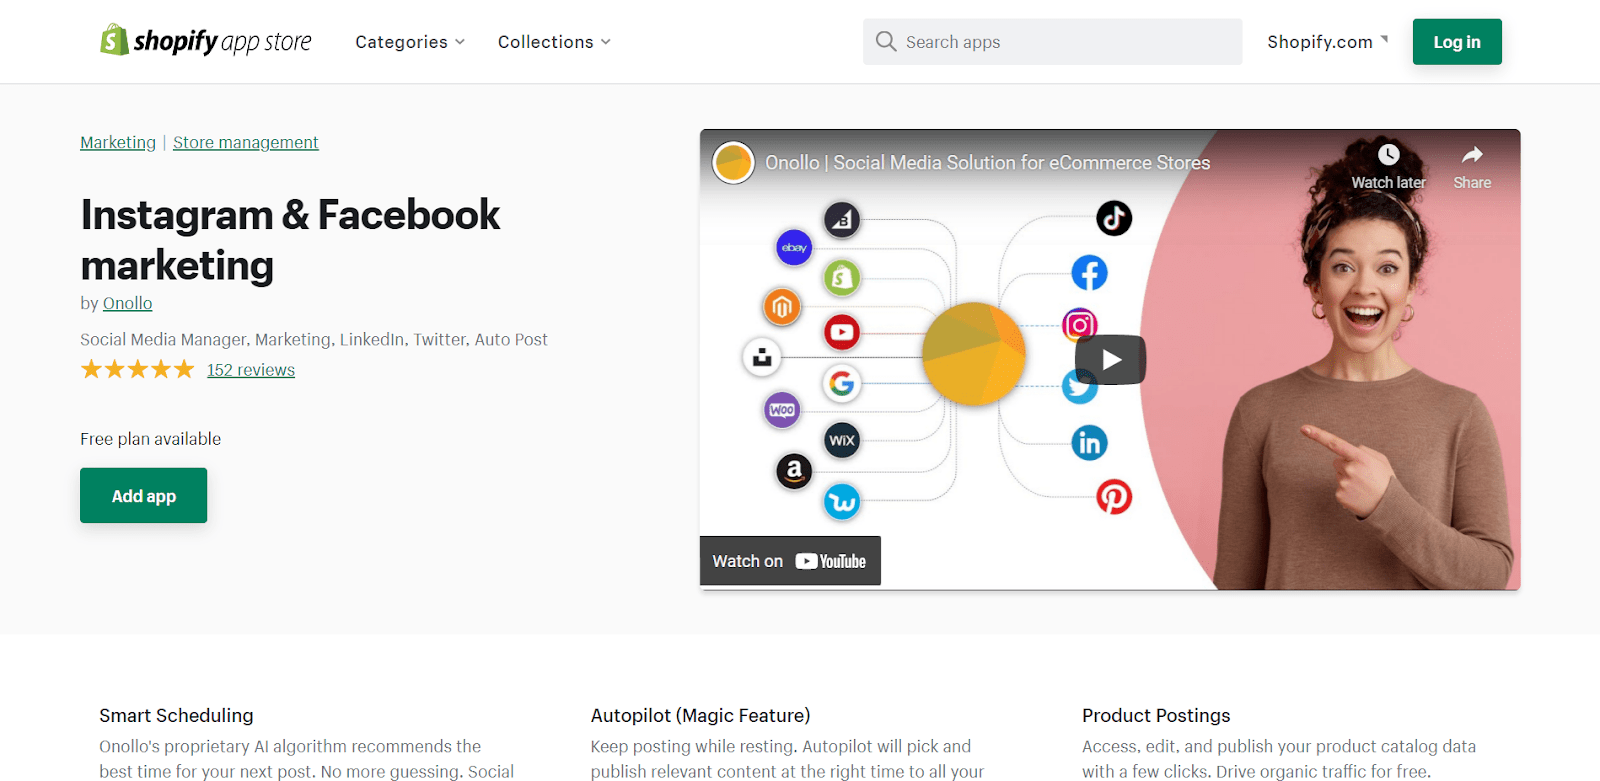Viewport: 1600px width, 781px height.
Task: Click the Watch later clock icon
Action: click(x=1388, y=155)
